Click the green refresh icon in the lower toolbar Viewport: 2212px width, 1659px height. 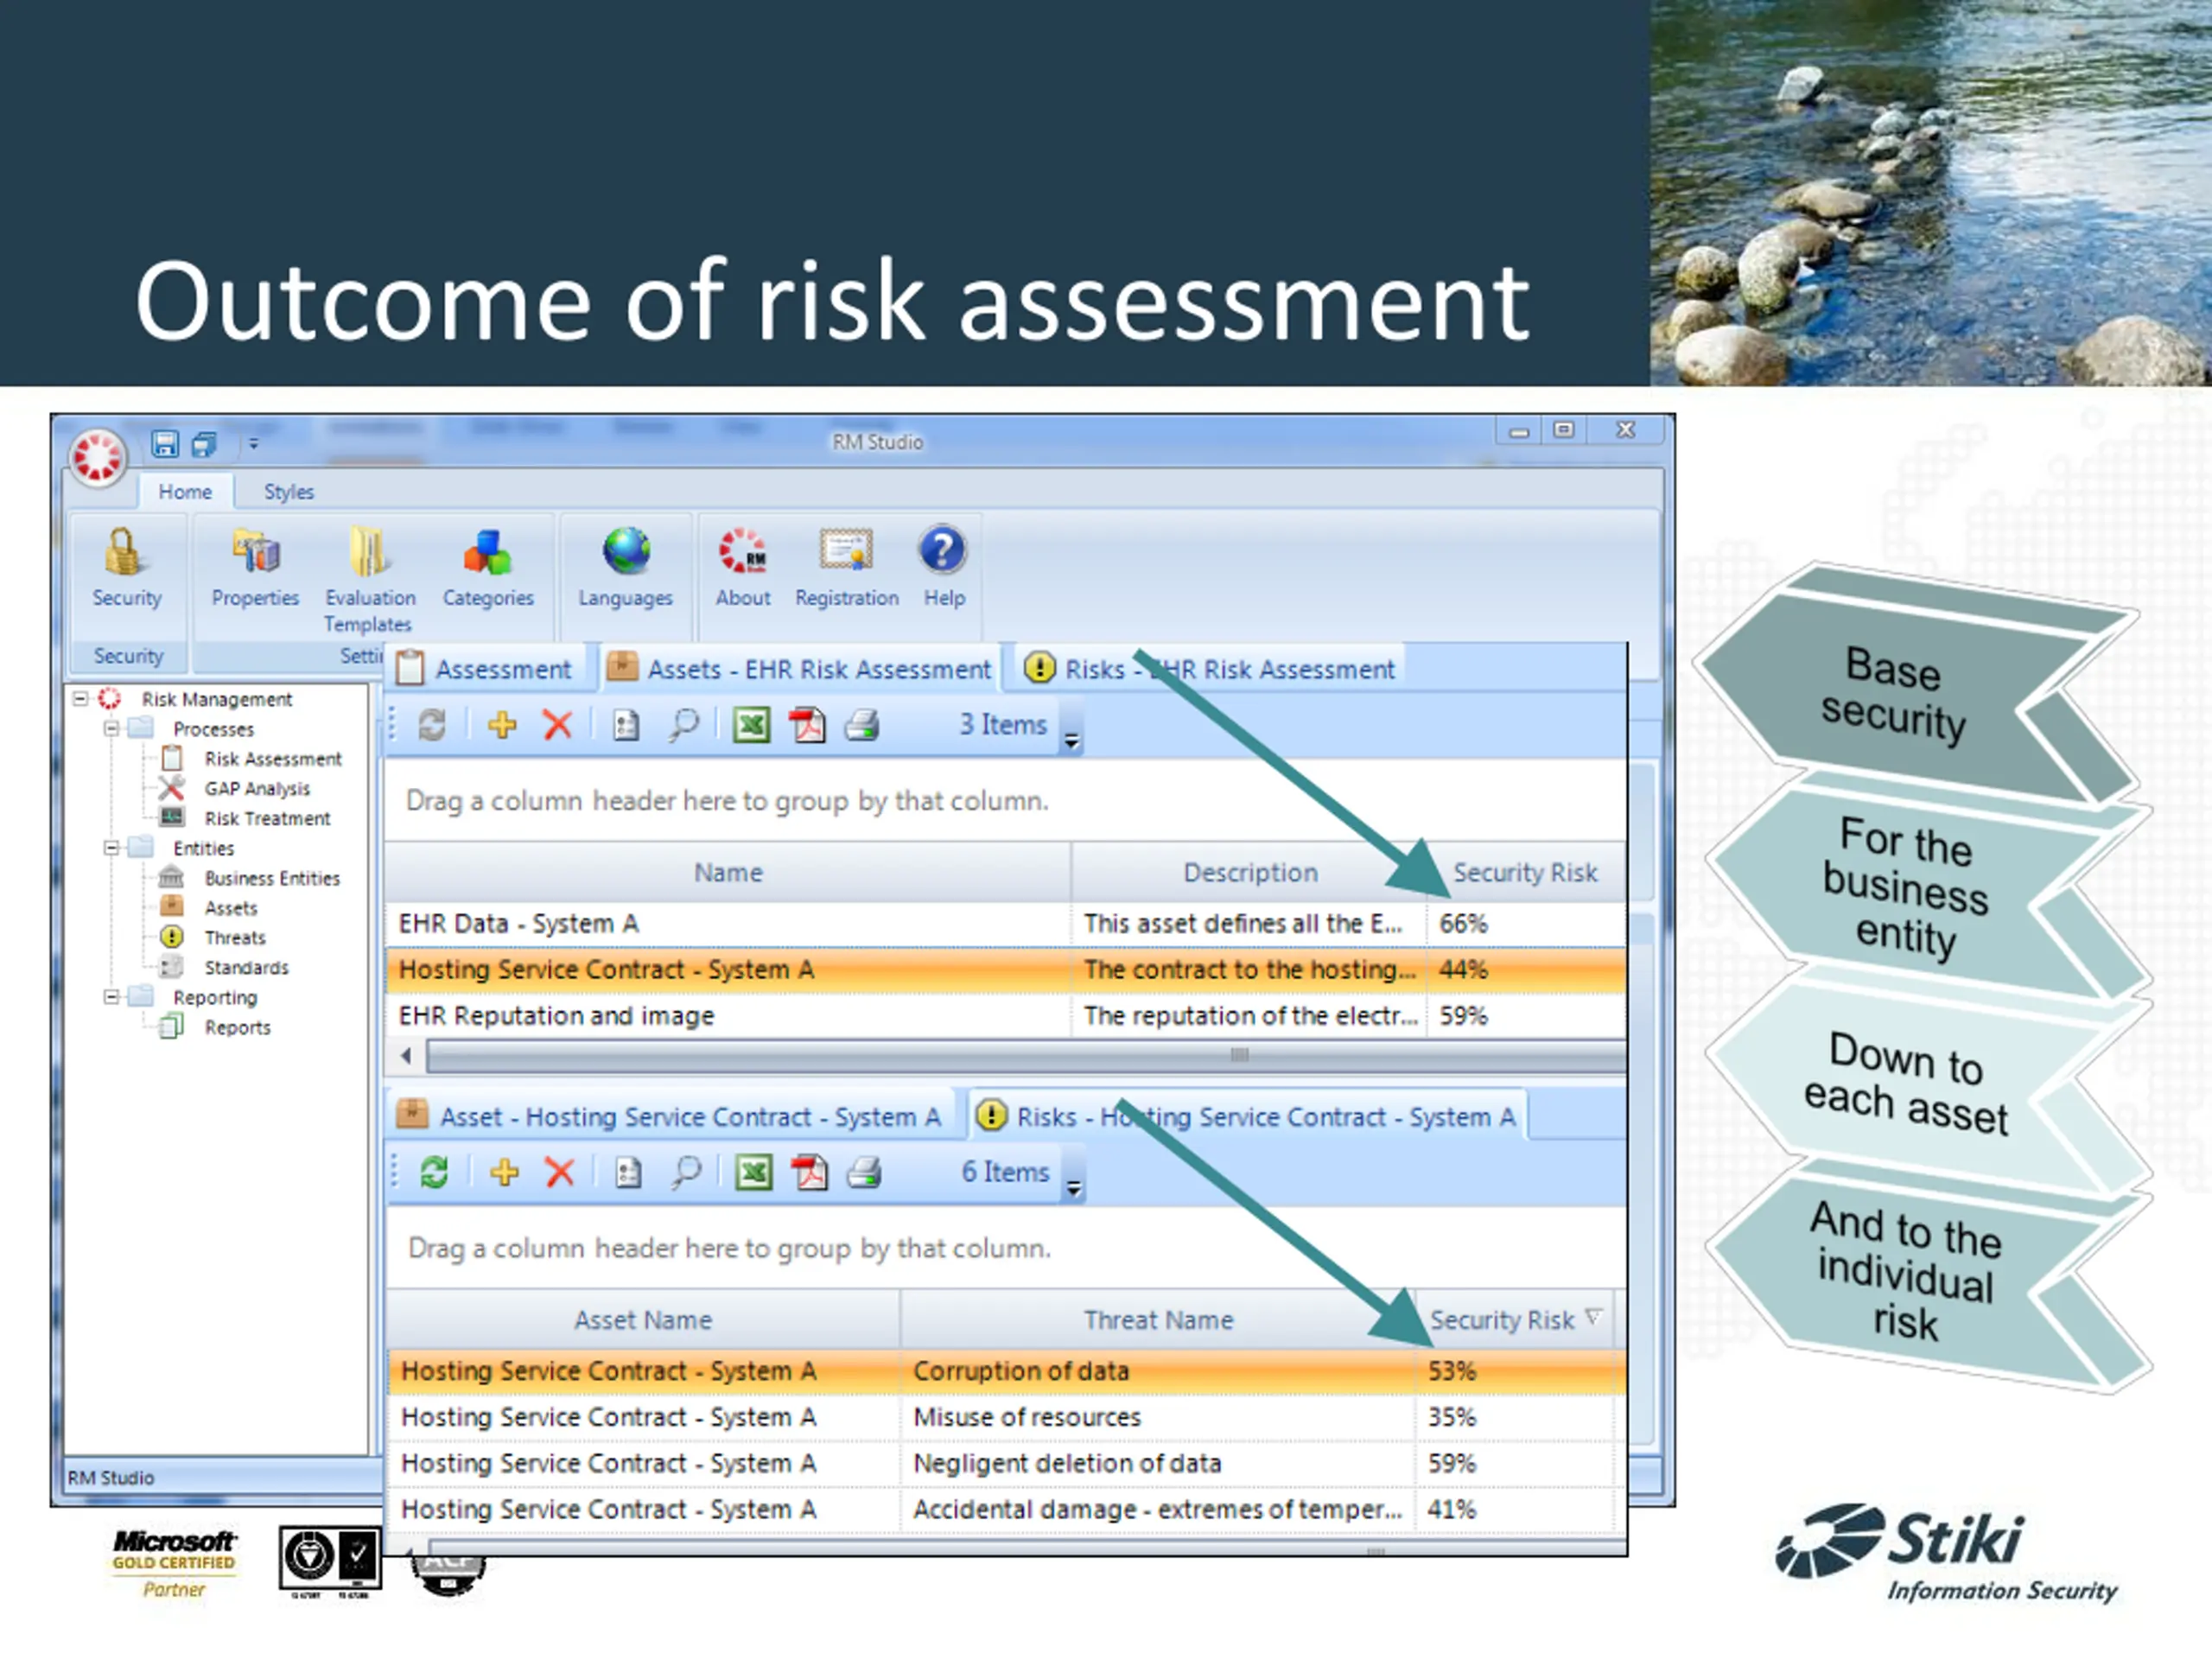pos(434,1172)
